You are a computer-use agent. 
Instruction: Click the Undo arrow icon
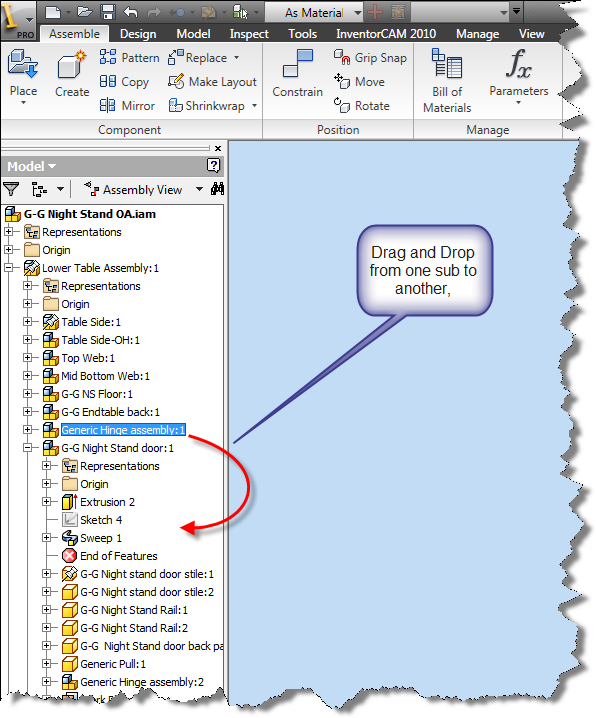(131, 11)
